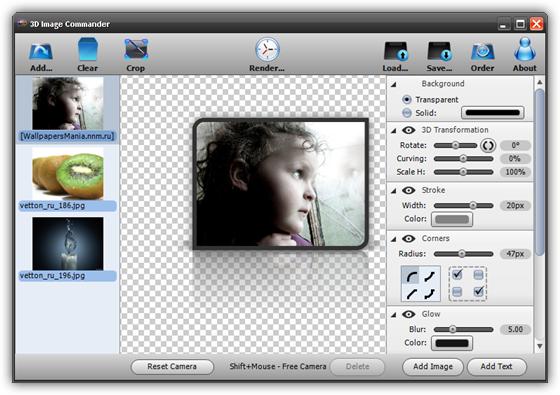Screen dimensions: 560x395
Task: Click the Delete button
Action: click(358, 367)
